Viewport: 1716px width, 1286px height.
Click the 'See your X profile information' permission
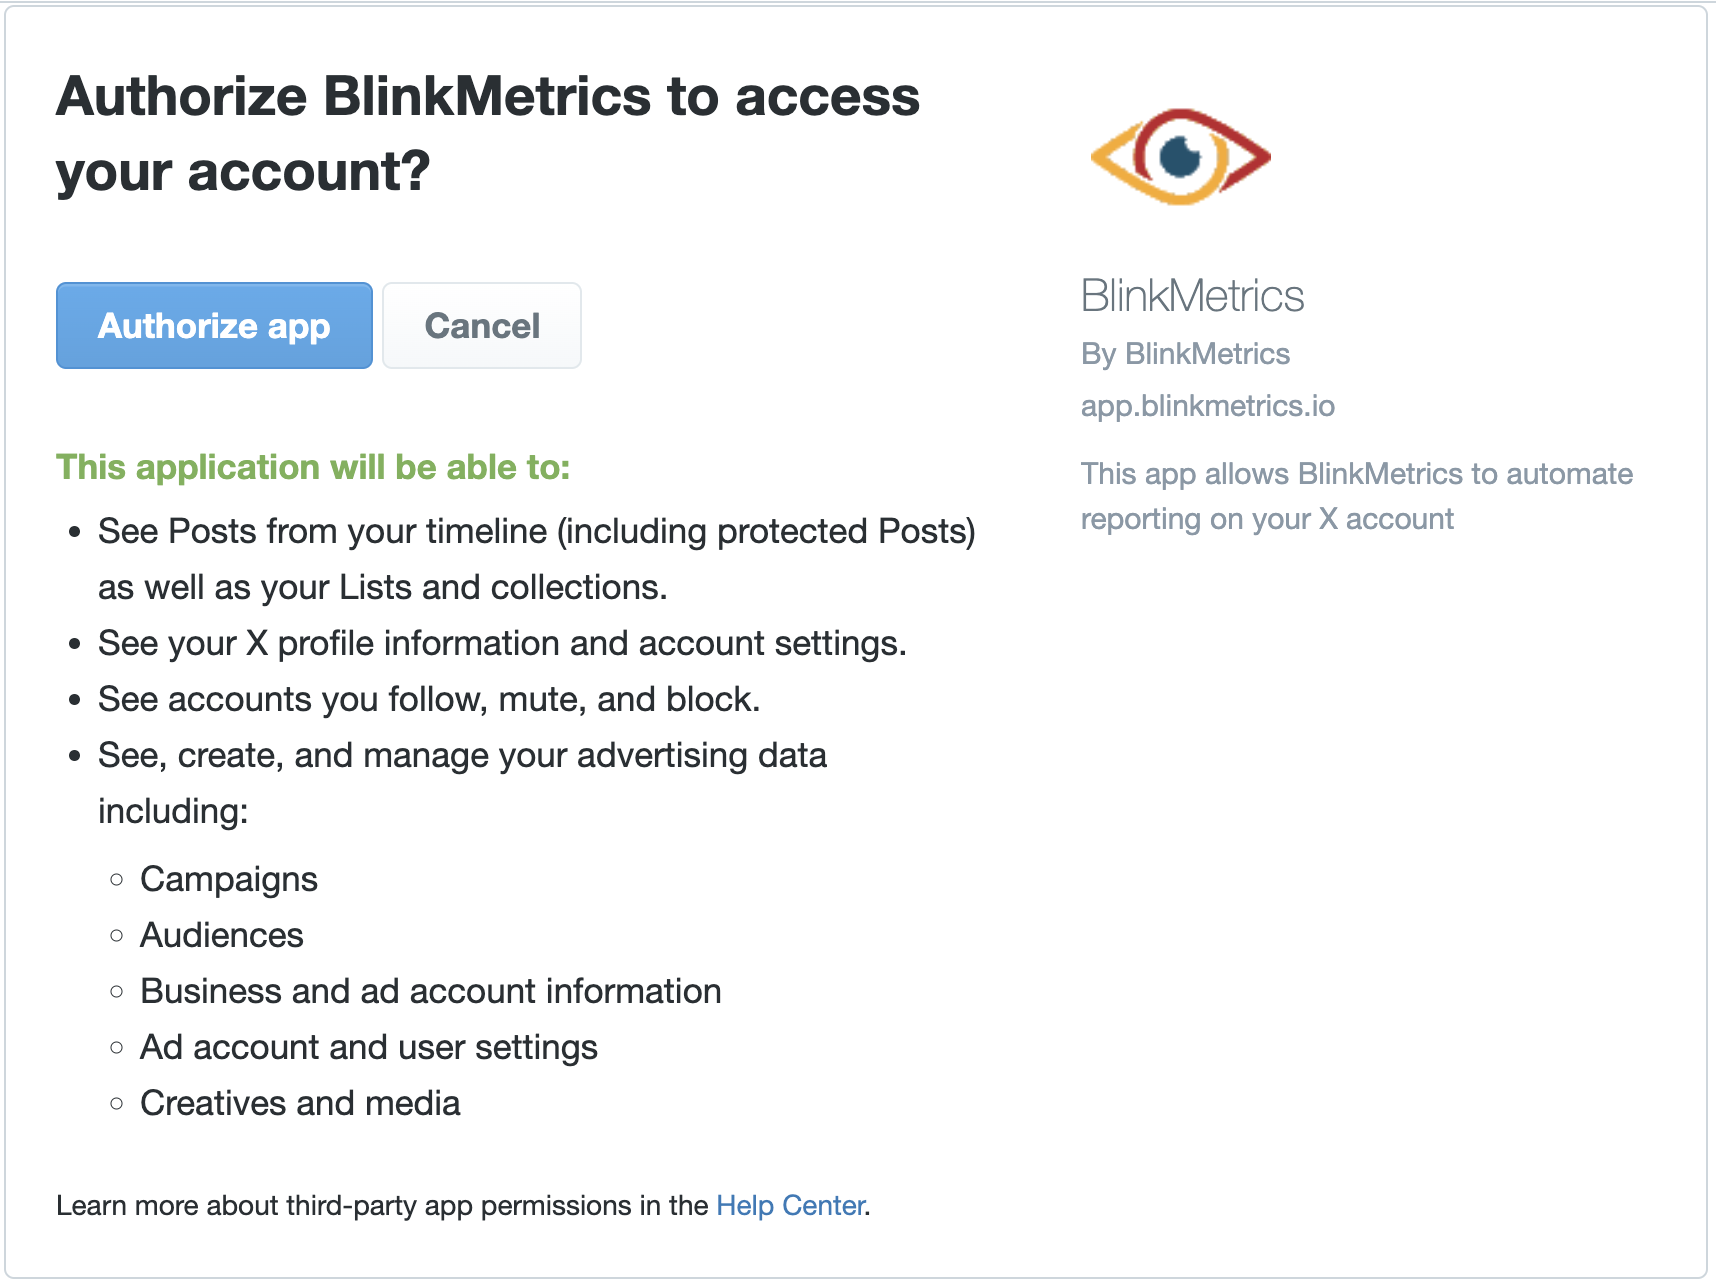501,643
